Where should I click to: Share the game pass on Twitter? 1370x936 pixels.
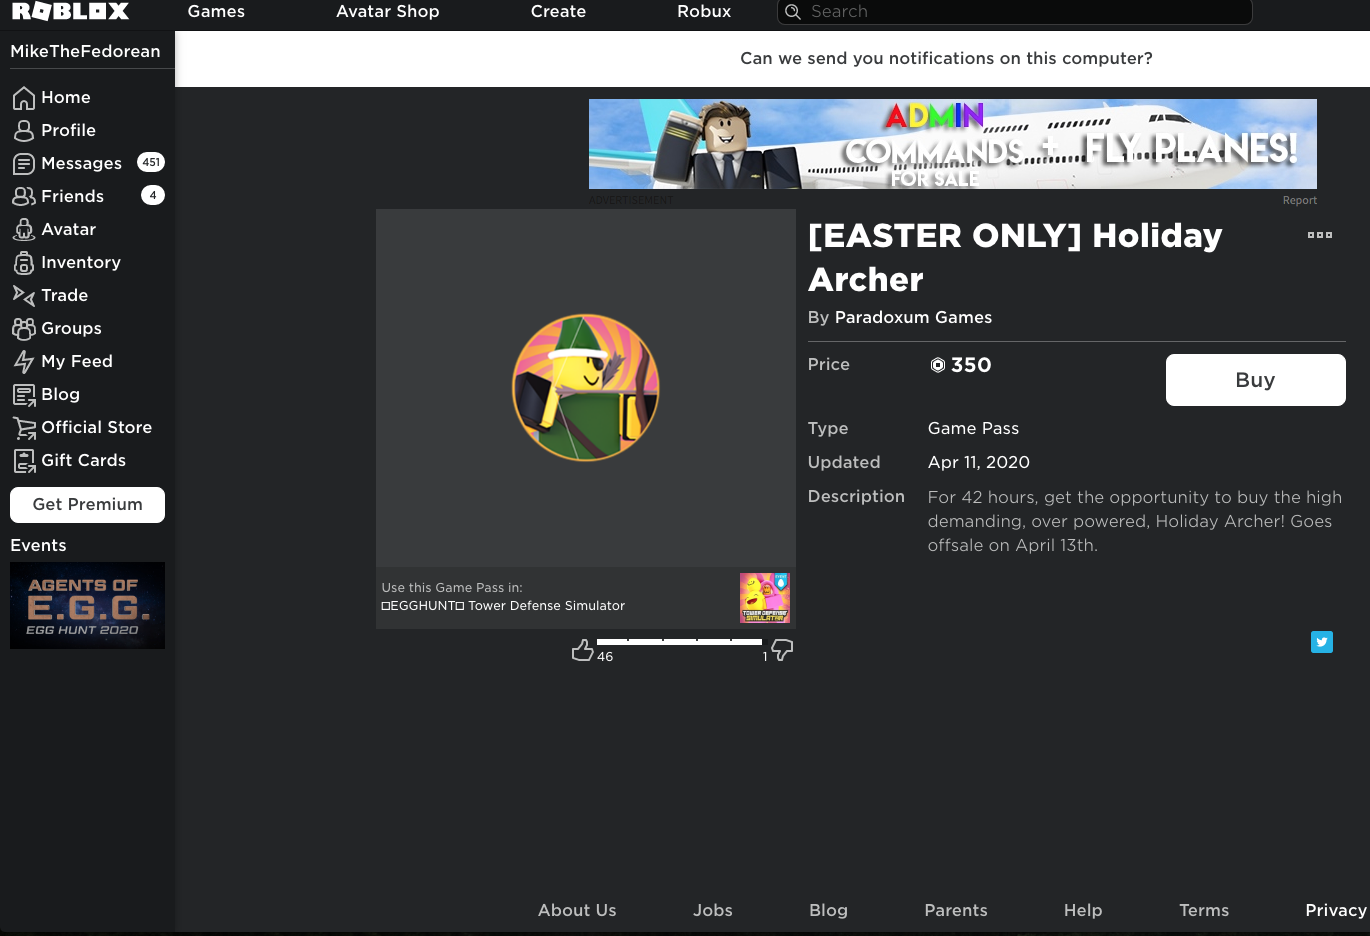click(1322, 642)
